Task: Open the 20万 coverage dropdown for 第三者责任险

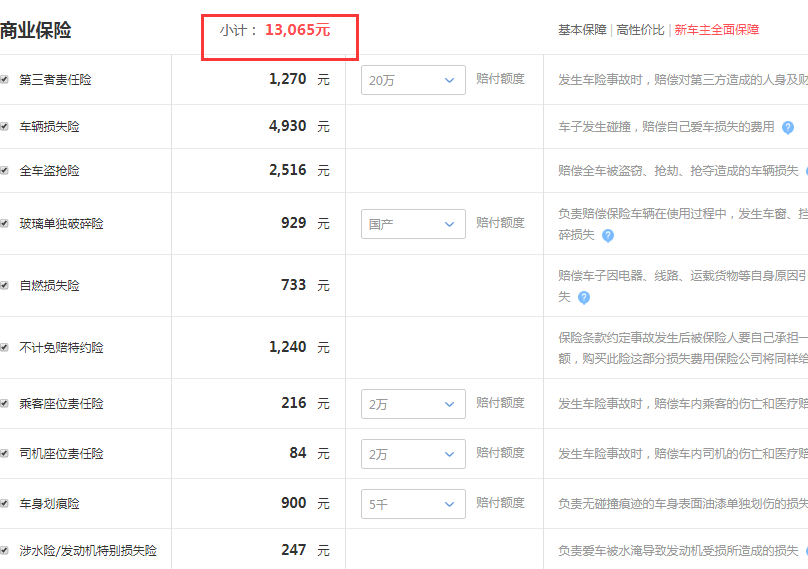Action: (x=413, y=80)
